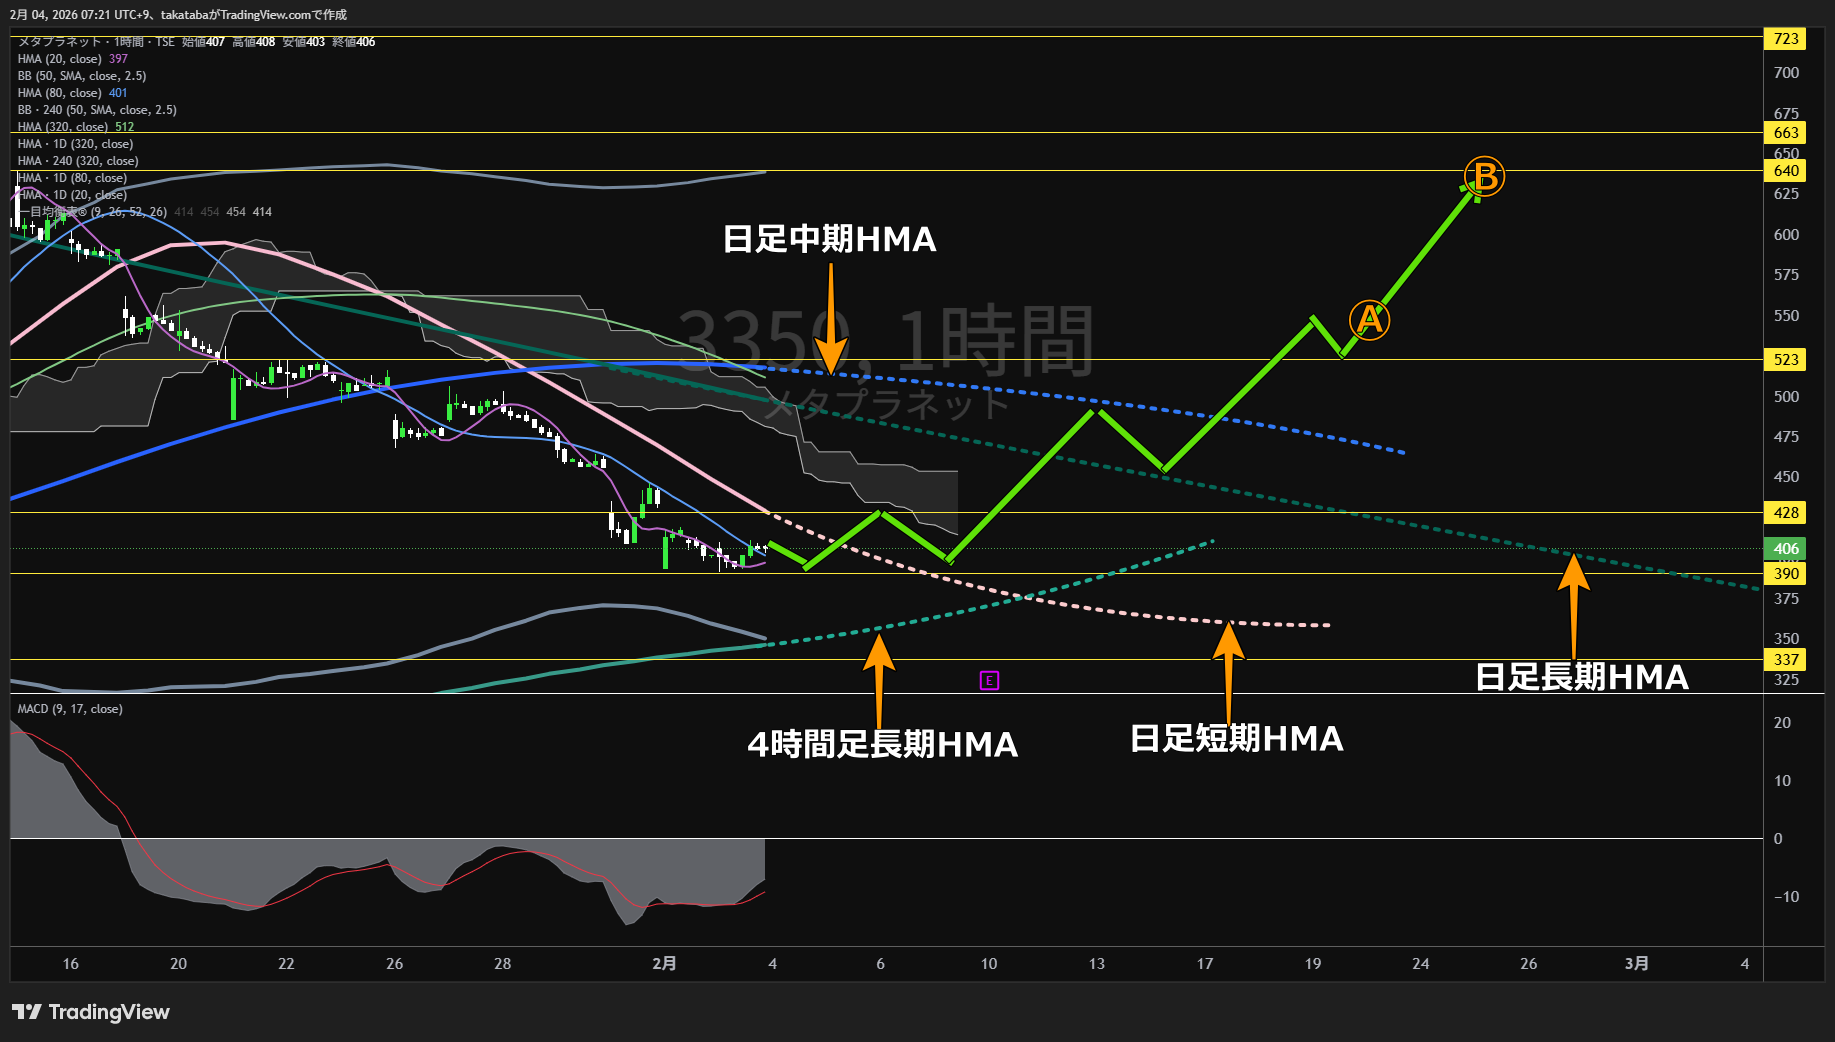Image resolution: width=1835 pixels, height=1042 pixels.
Task: Click the yellow 663 price line label
Action: tap(1786, 133)
